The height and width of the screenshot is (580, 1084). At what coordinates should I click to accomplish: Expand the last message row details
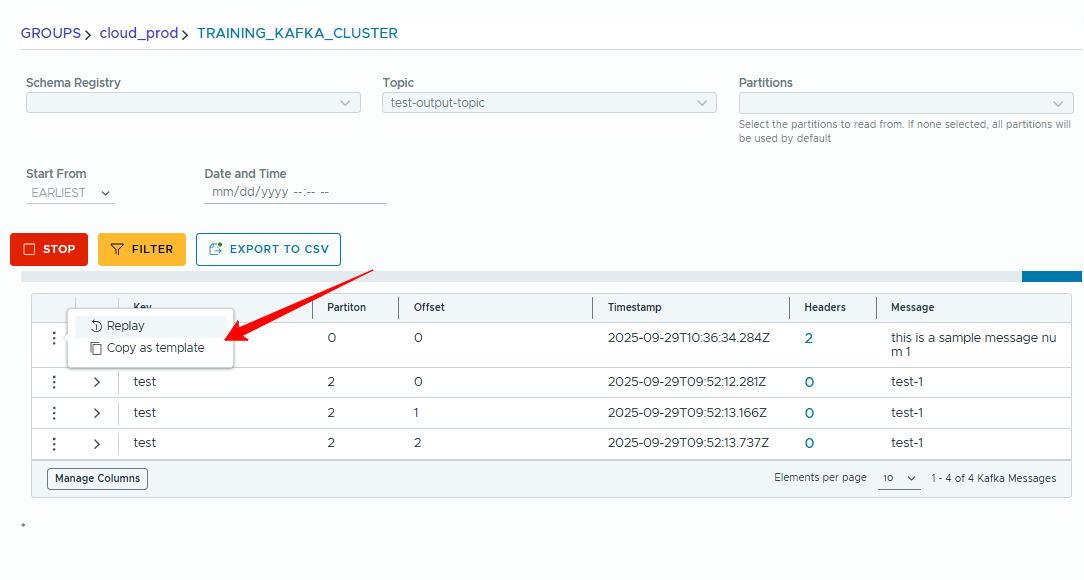[x=97, y=443]
